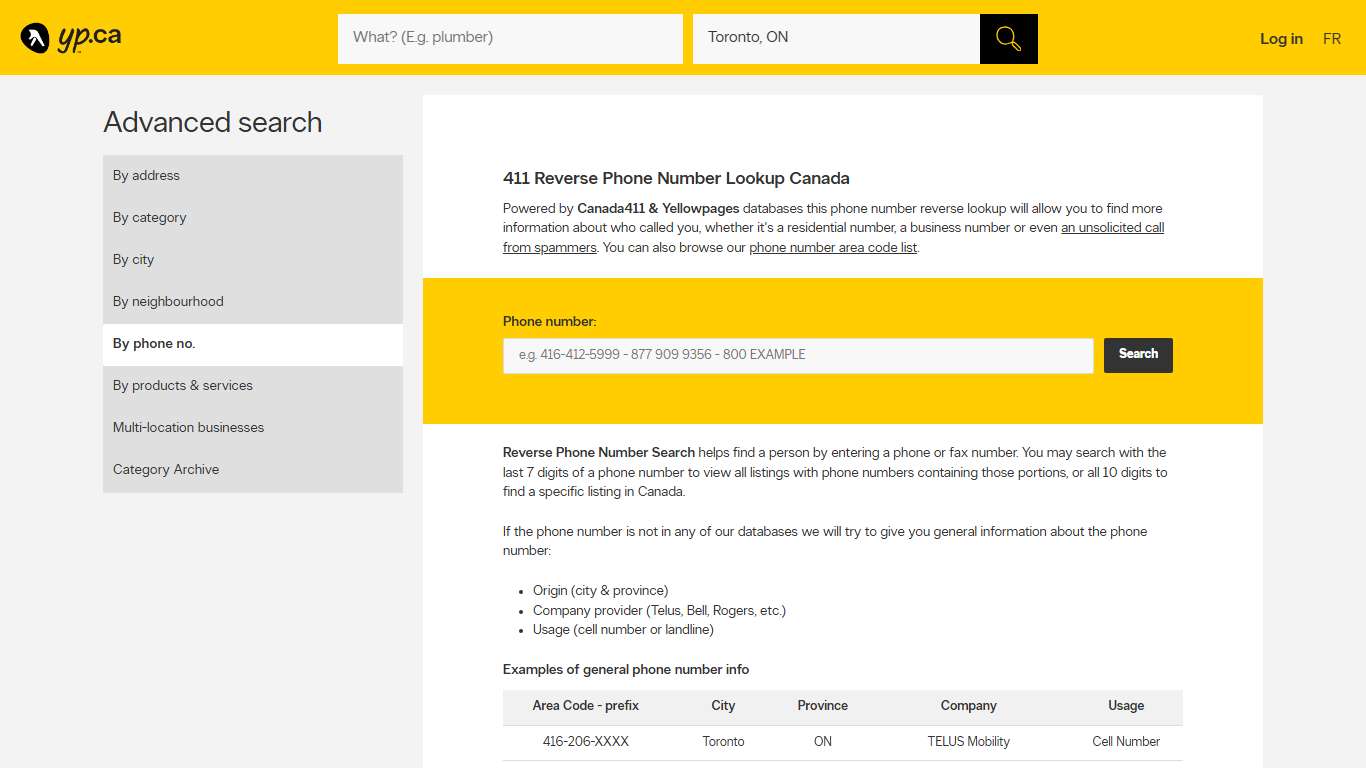The image size is (1366, 768).
Task: Click the Log in link
Action: coord(1281,39)
